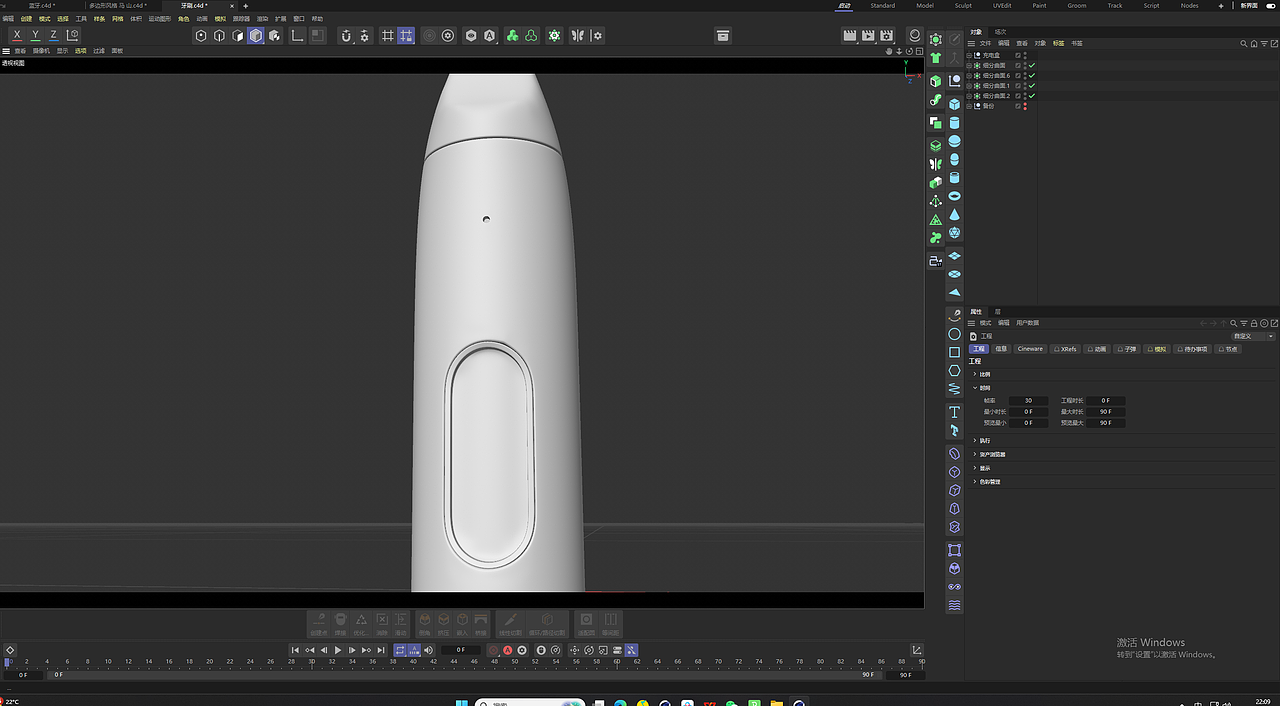Add a Cube primitive from side palette
The image size is (1280, 706).
(x=954, y=104)
